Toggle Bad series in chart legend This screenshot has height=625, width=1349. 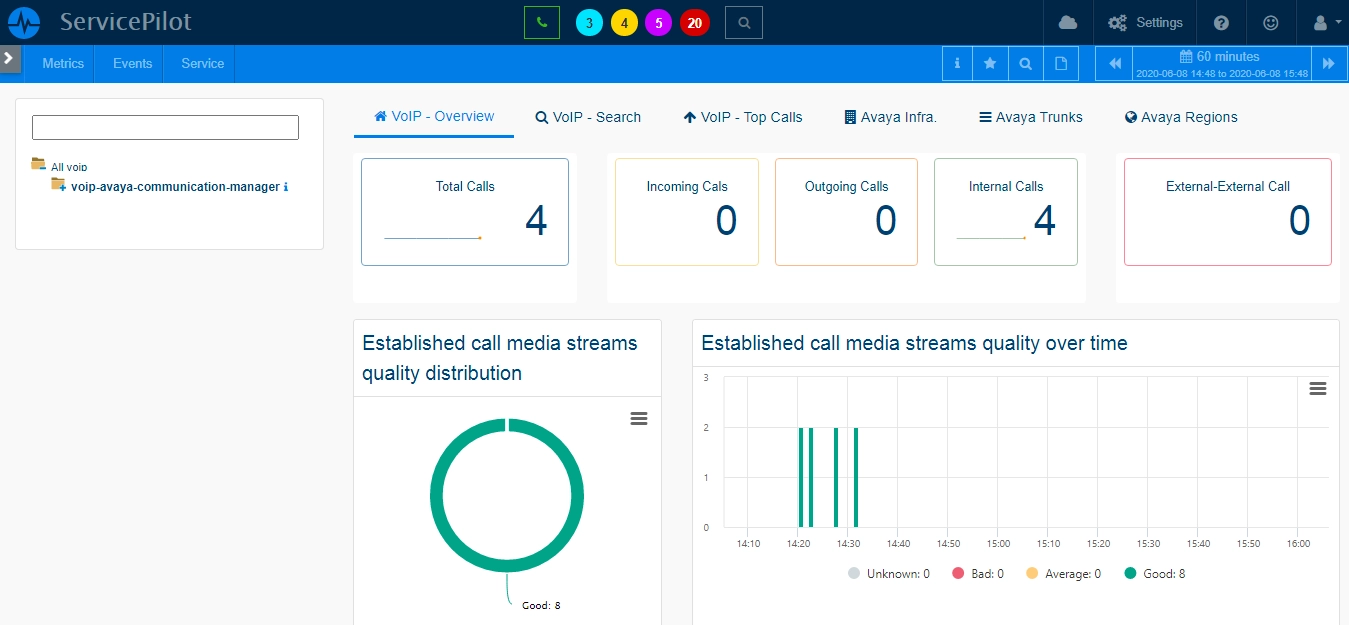[x=978, y=574]
